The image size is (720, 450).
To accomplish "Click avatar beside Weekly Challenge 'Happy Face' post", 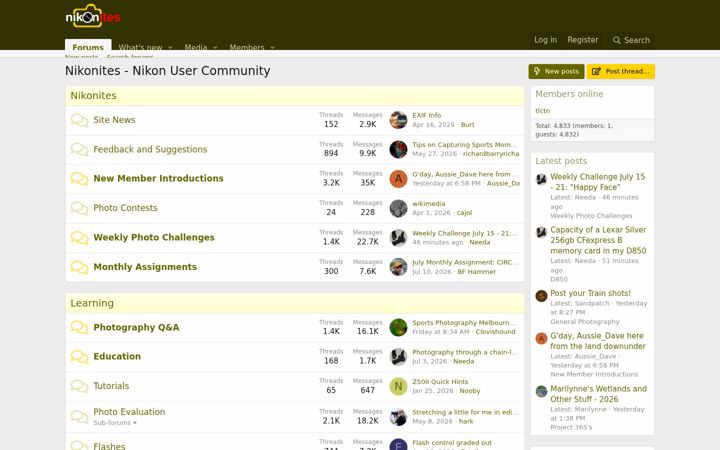I will click(x=541, y=179).
